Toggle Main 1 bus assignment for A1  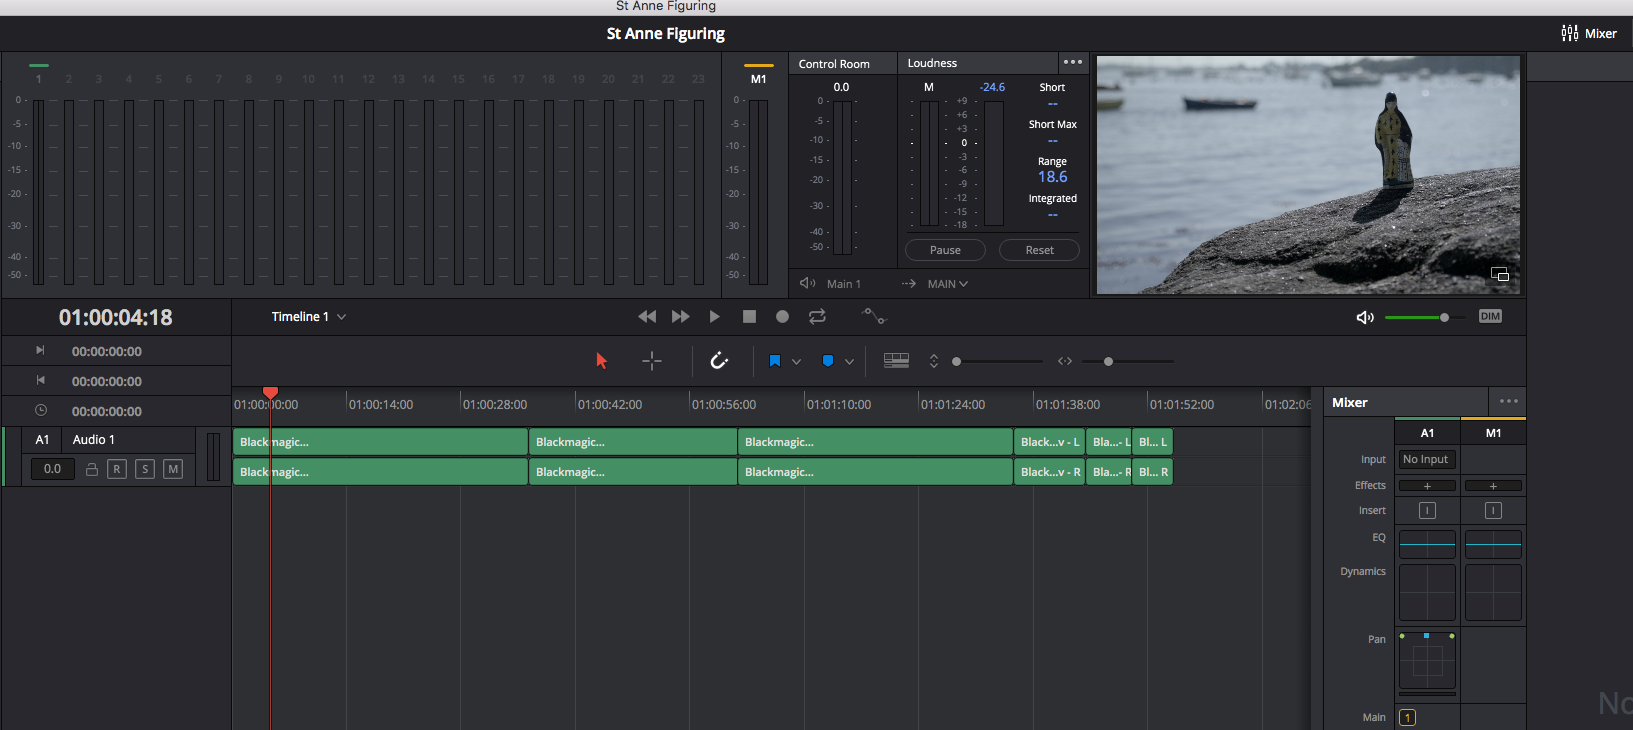click(x=1407, y=717)
